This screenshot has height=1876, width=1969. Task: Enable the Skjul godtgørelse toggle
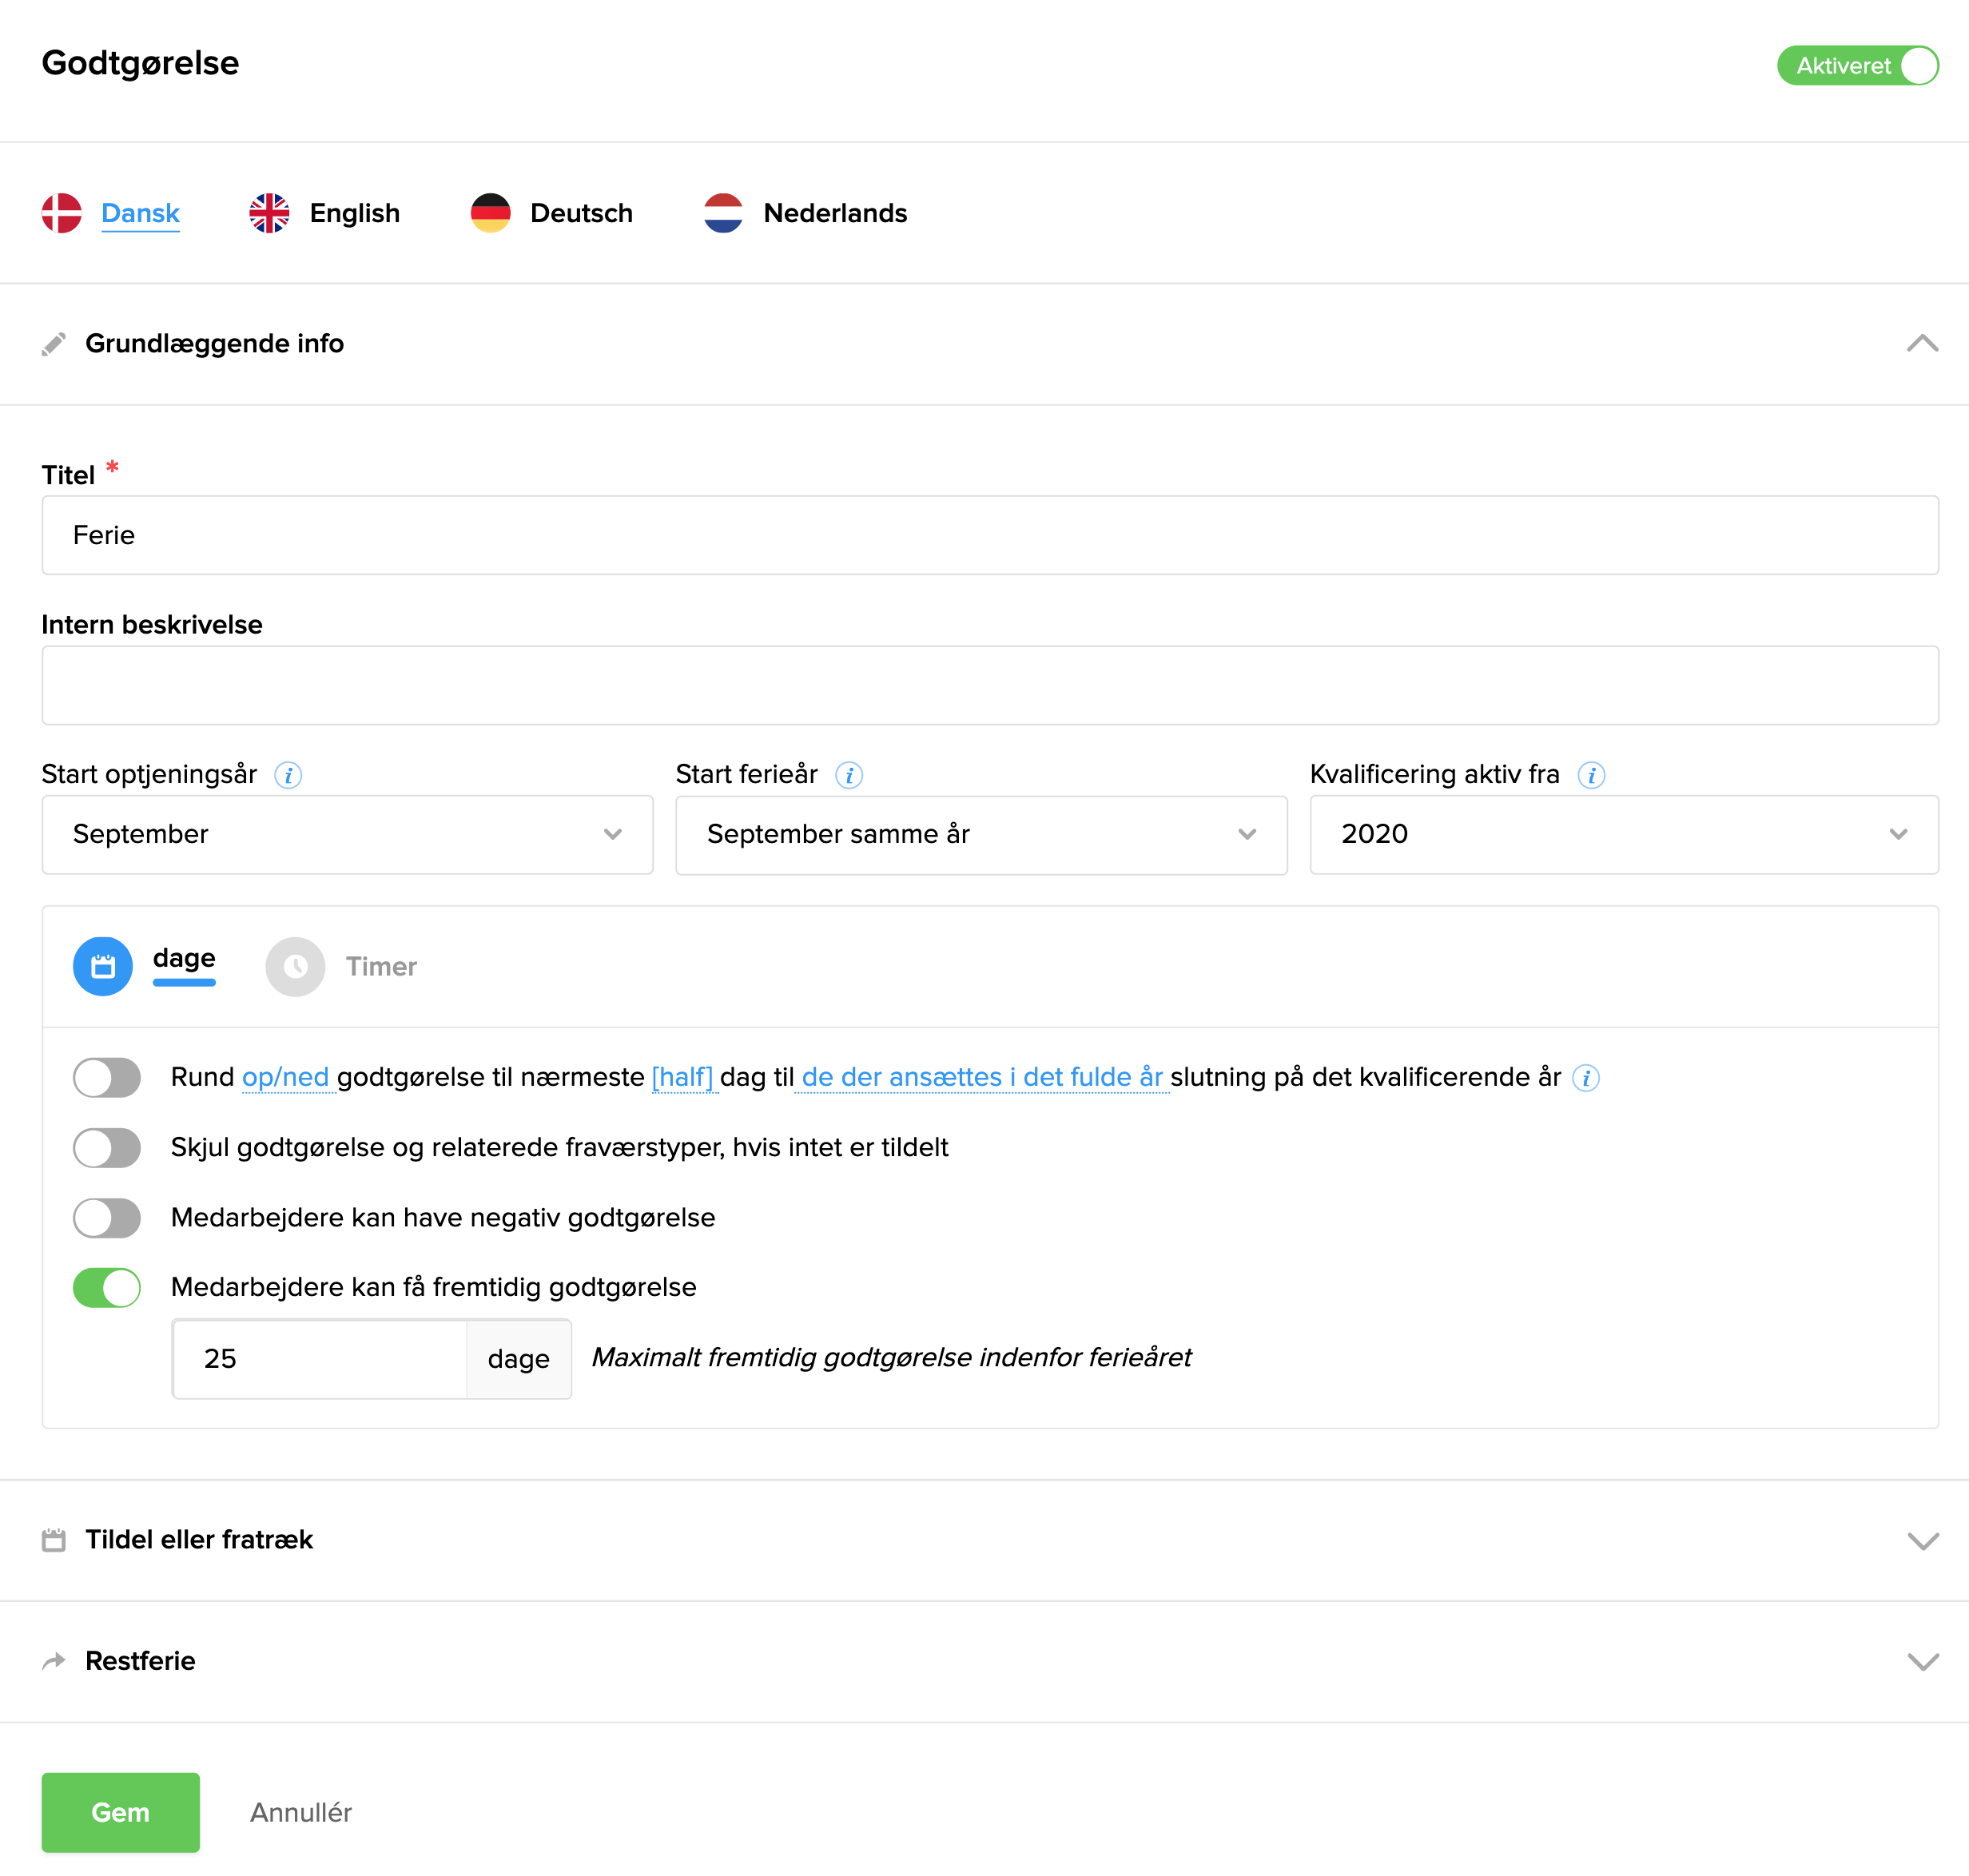tap(107, 1148)
